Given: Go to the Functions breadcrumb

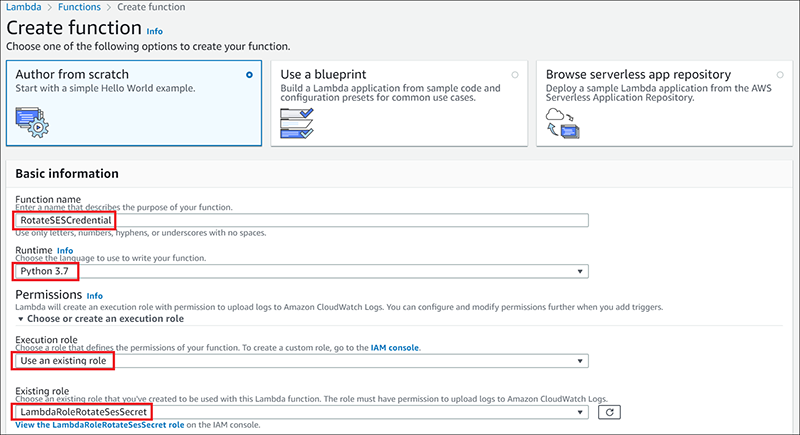Looking at the screenshot, I should [x=79, y=7].
